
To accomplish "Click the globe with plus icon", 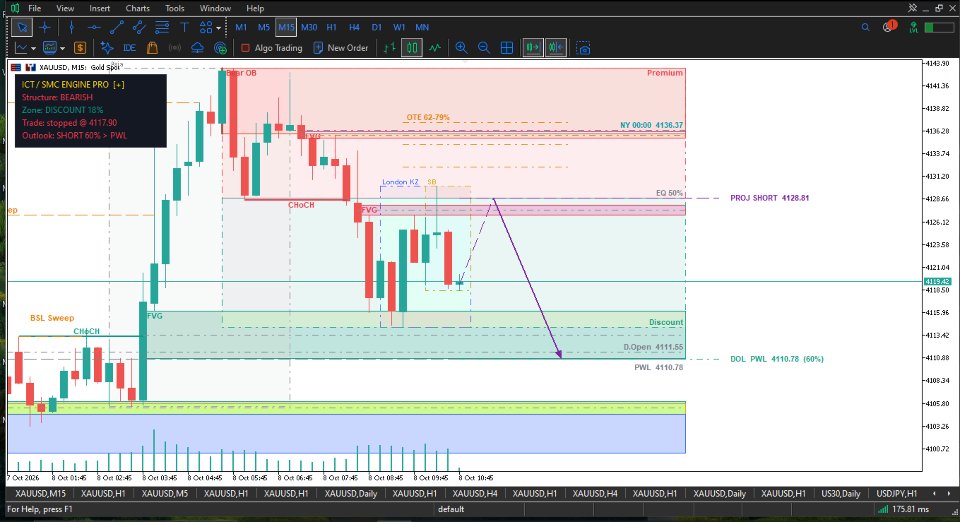I will [220, 48].
